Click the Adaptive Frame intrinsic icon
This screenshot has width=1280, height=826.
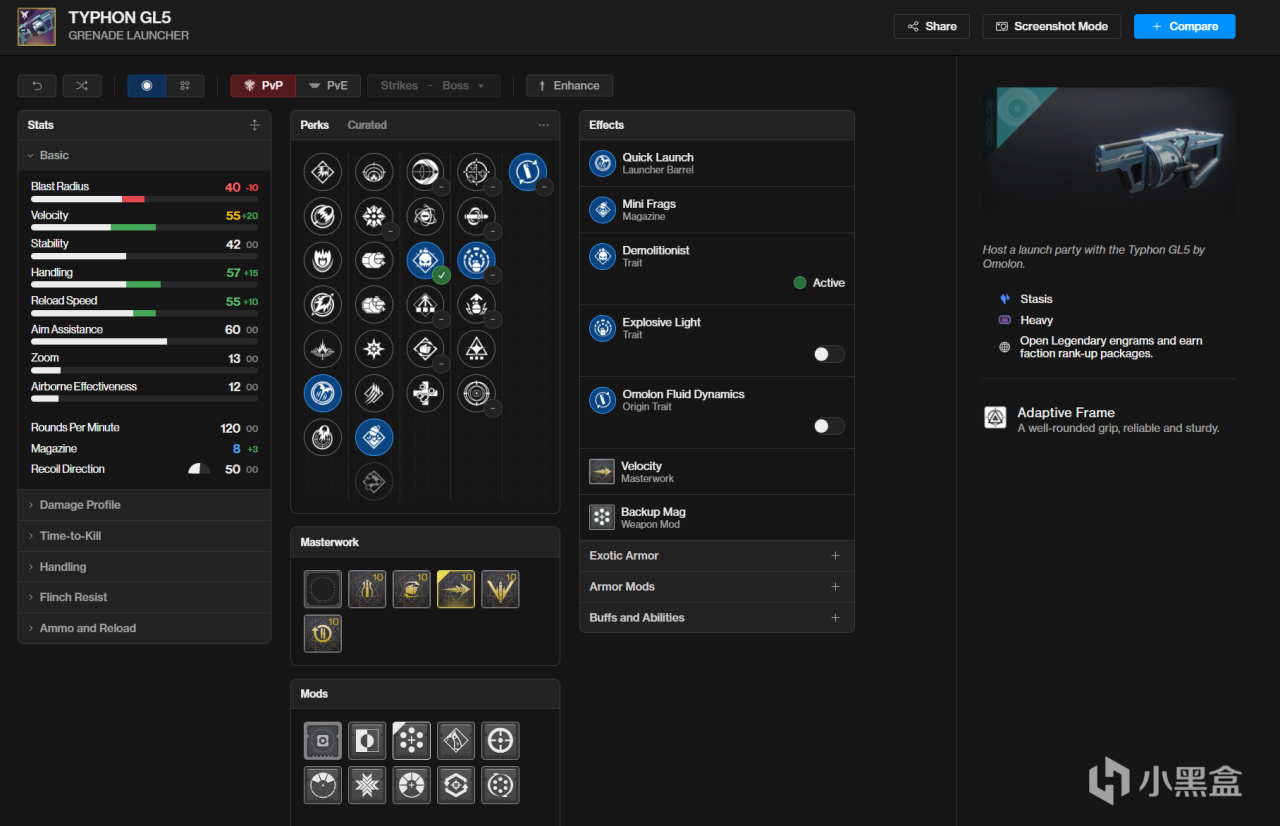pos(995,418)
